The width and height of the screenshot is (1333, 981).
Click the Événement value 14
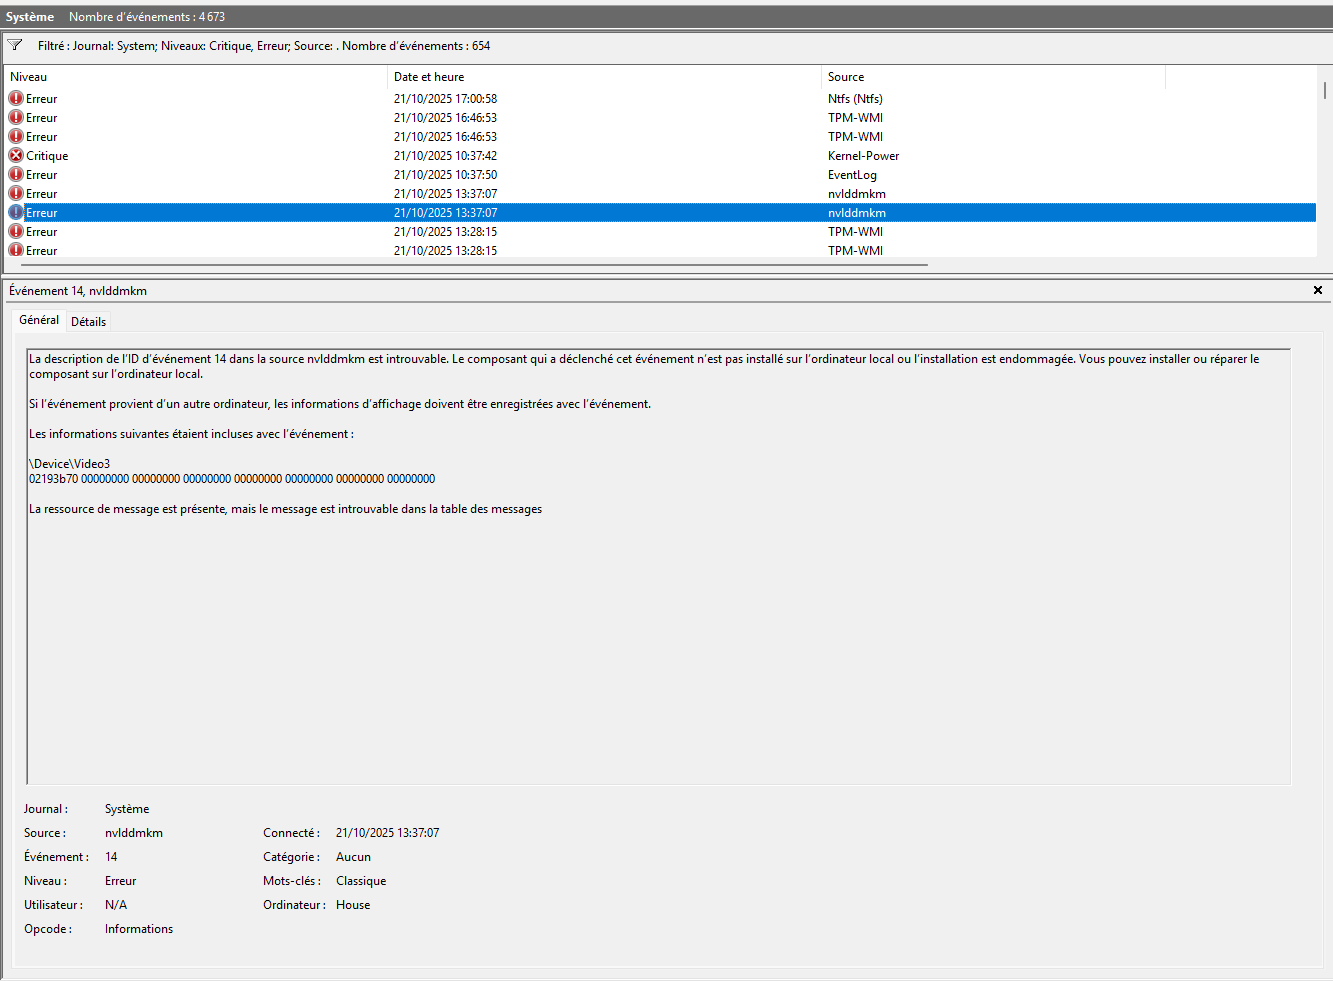(111, 857)
